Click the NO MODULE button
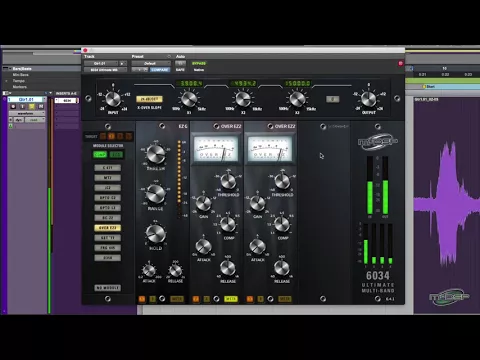The width and height of the screenshot is (480, 360). [x=107, y=287]
